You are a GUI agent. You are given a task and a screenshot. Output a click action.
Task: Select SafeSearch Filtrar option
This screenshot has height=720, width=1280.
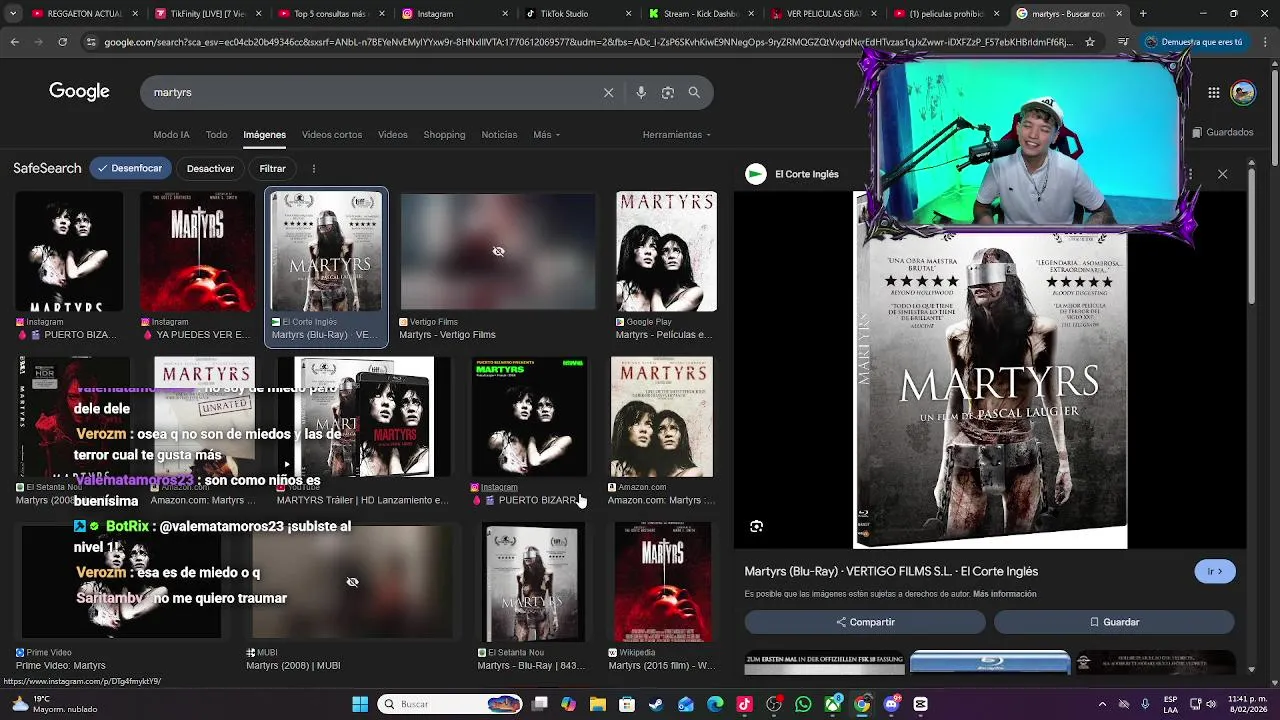click(272, 169)
